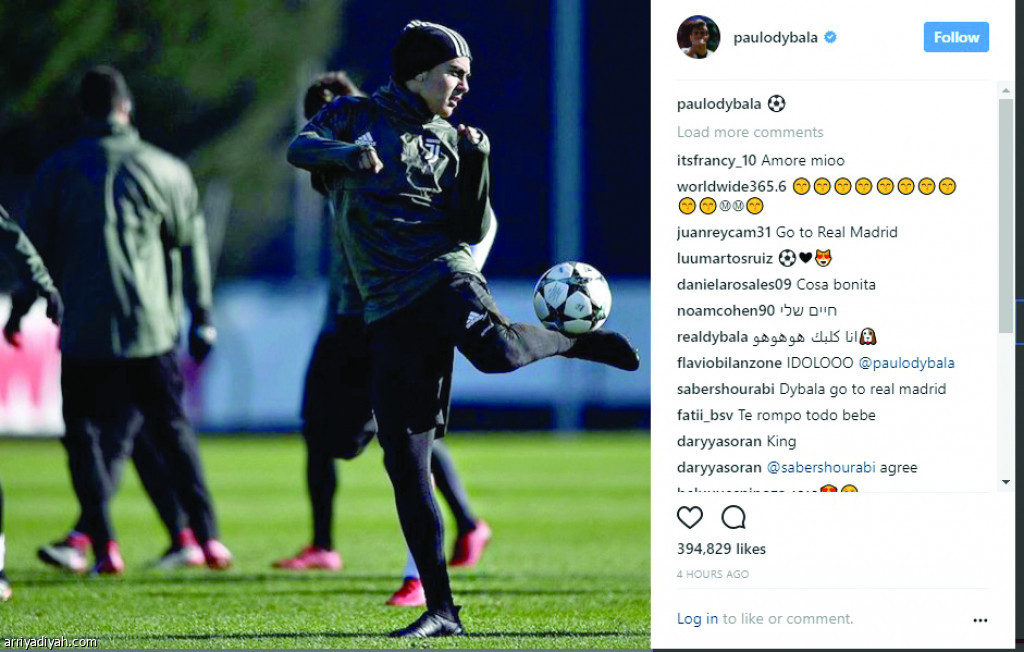Click the heart like icon
Image resolution: width=1024 pixels, height=652 pixels.
[690, 517]
